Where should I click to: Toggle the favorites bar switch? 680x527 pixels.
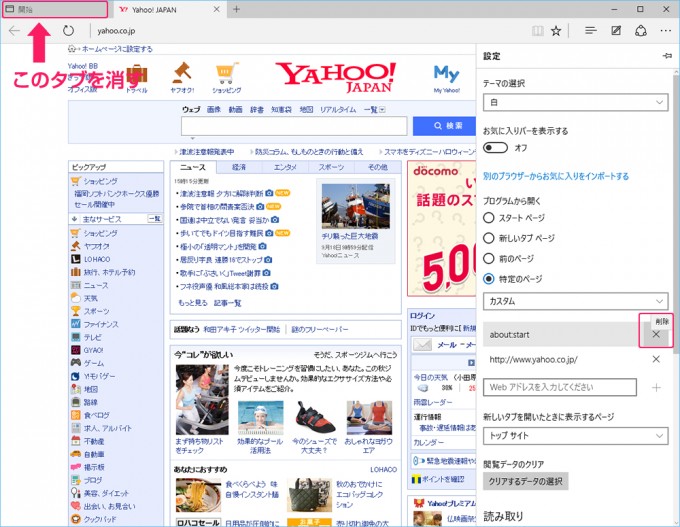tap(495, 147)
